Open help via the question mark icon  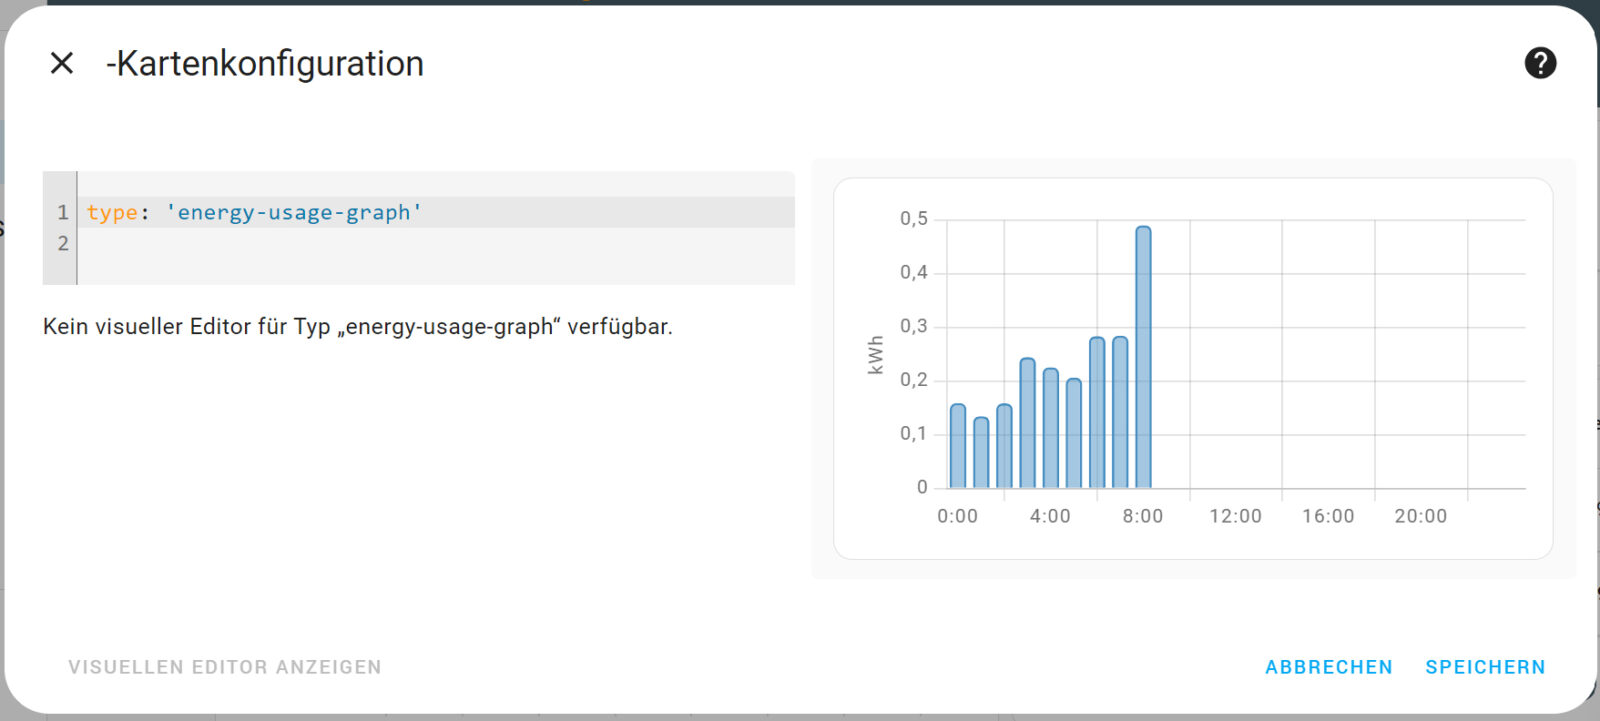[x=1540, y=63]
